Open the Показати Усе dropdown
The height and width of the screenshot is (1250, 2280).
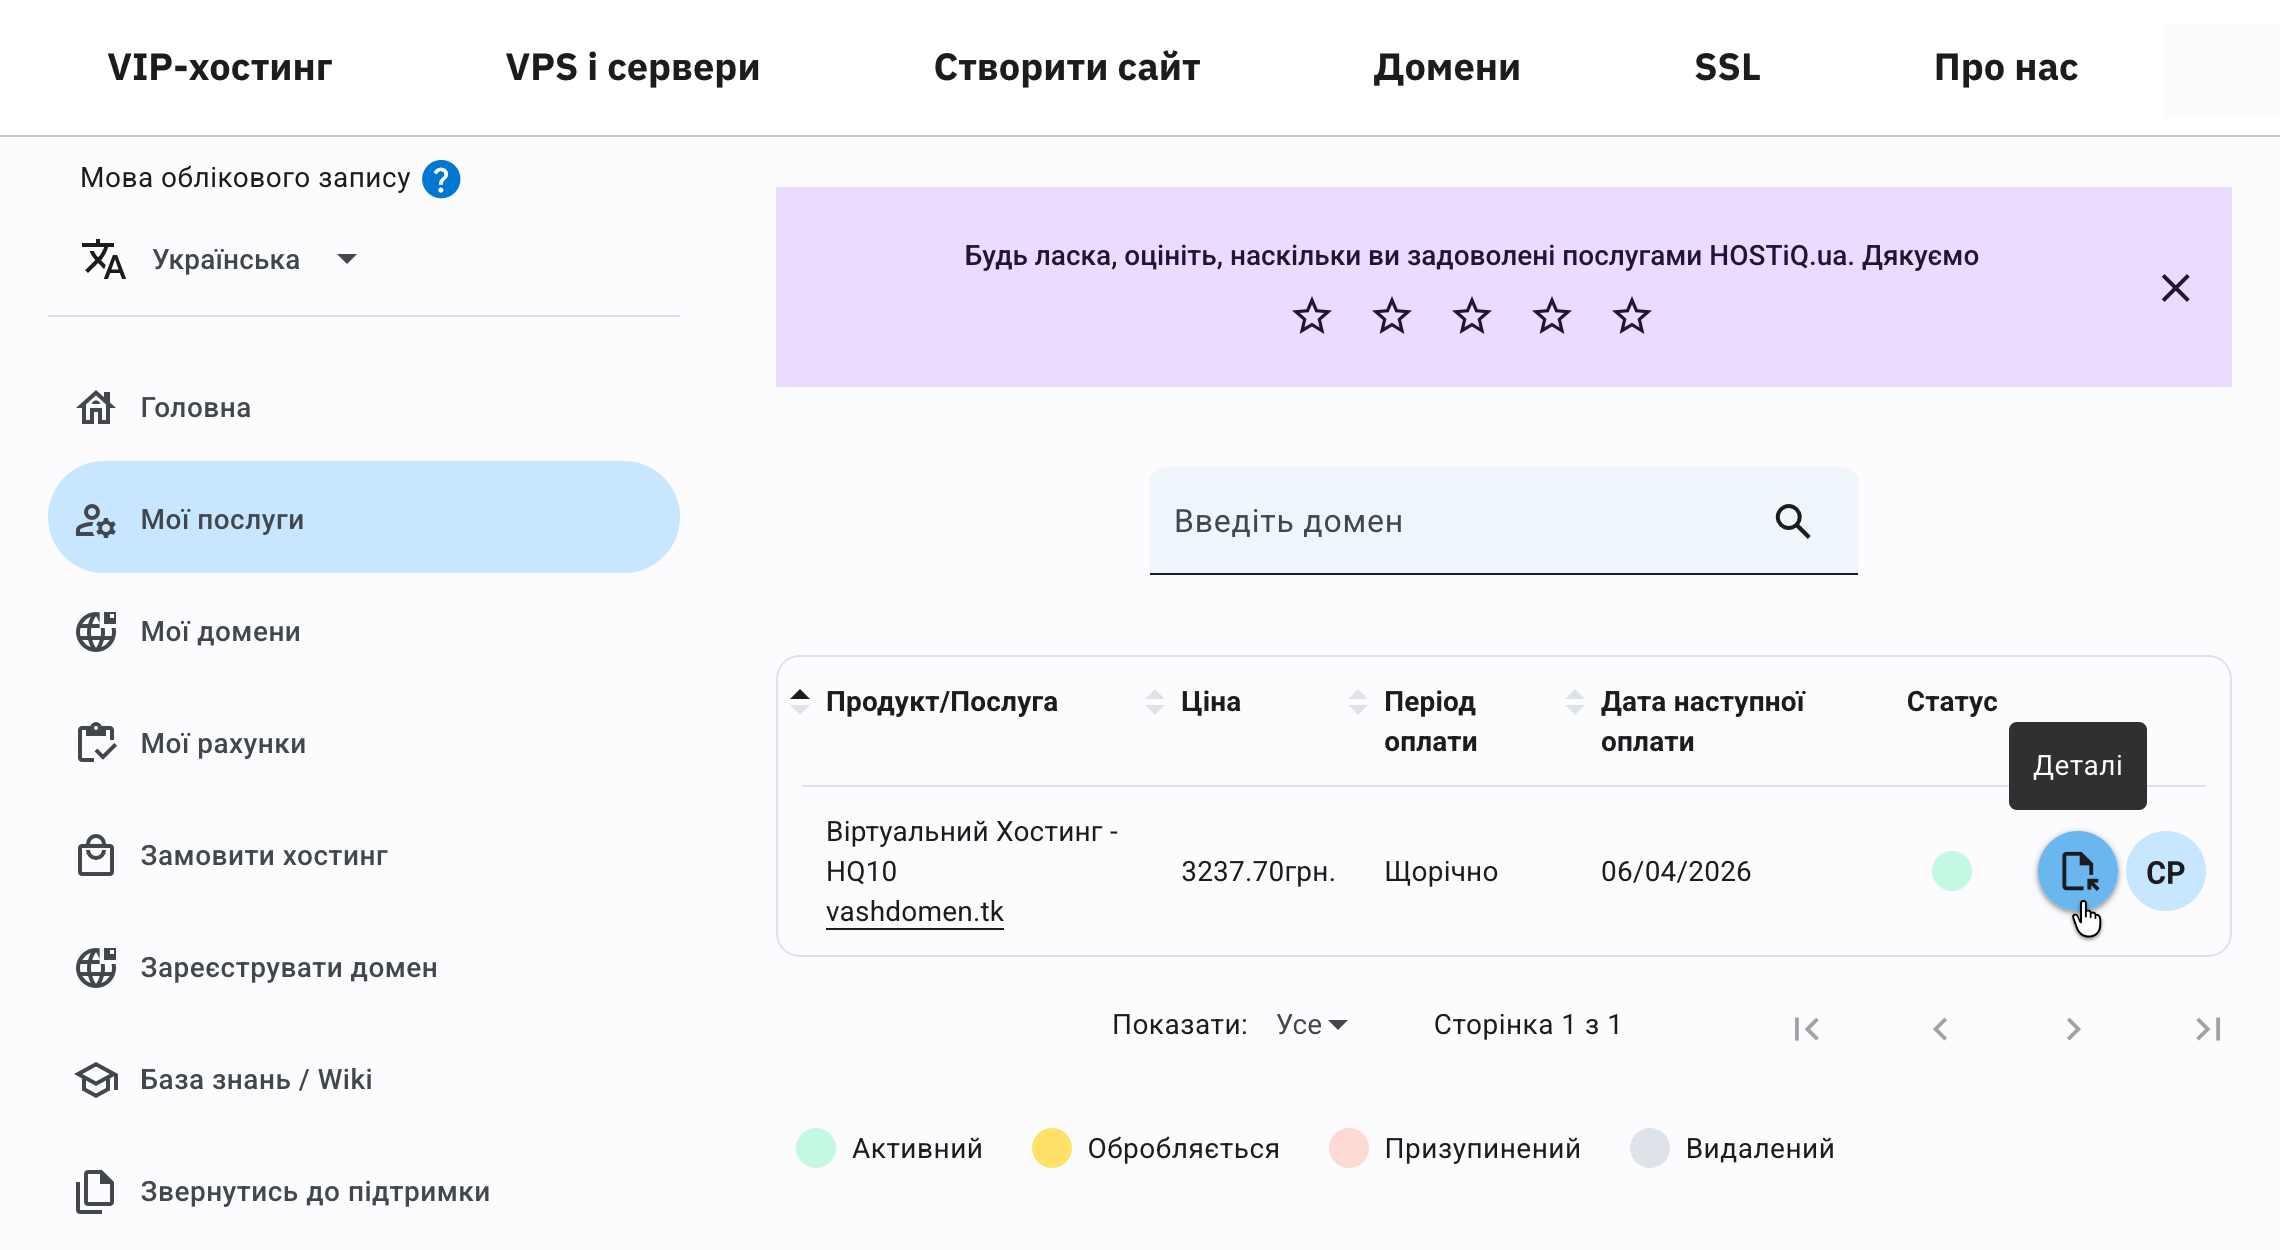pos(1311,1024)
